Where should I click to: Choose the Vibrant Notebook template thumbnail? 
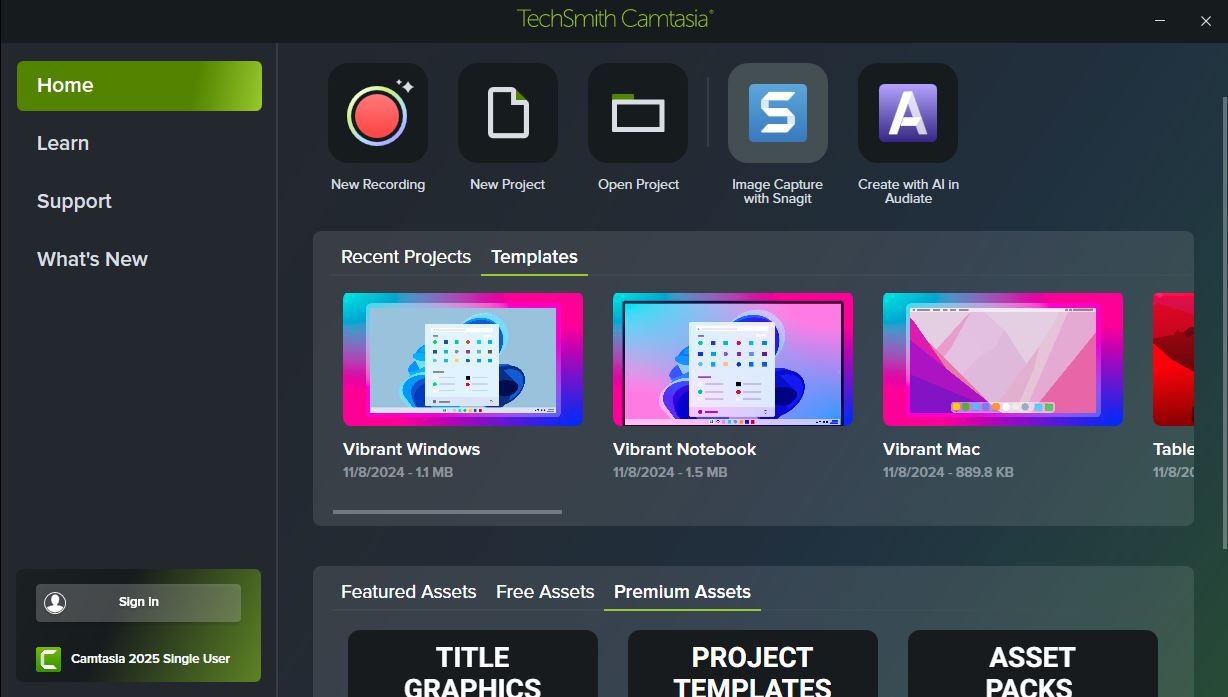pos(732,359)
